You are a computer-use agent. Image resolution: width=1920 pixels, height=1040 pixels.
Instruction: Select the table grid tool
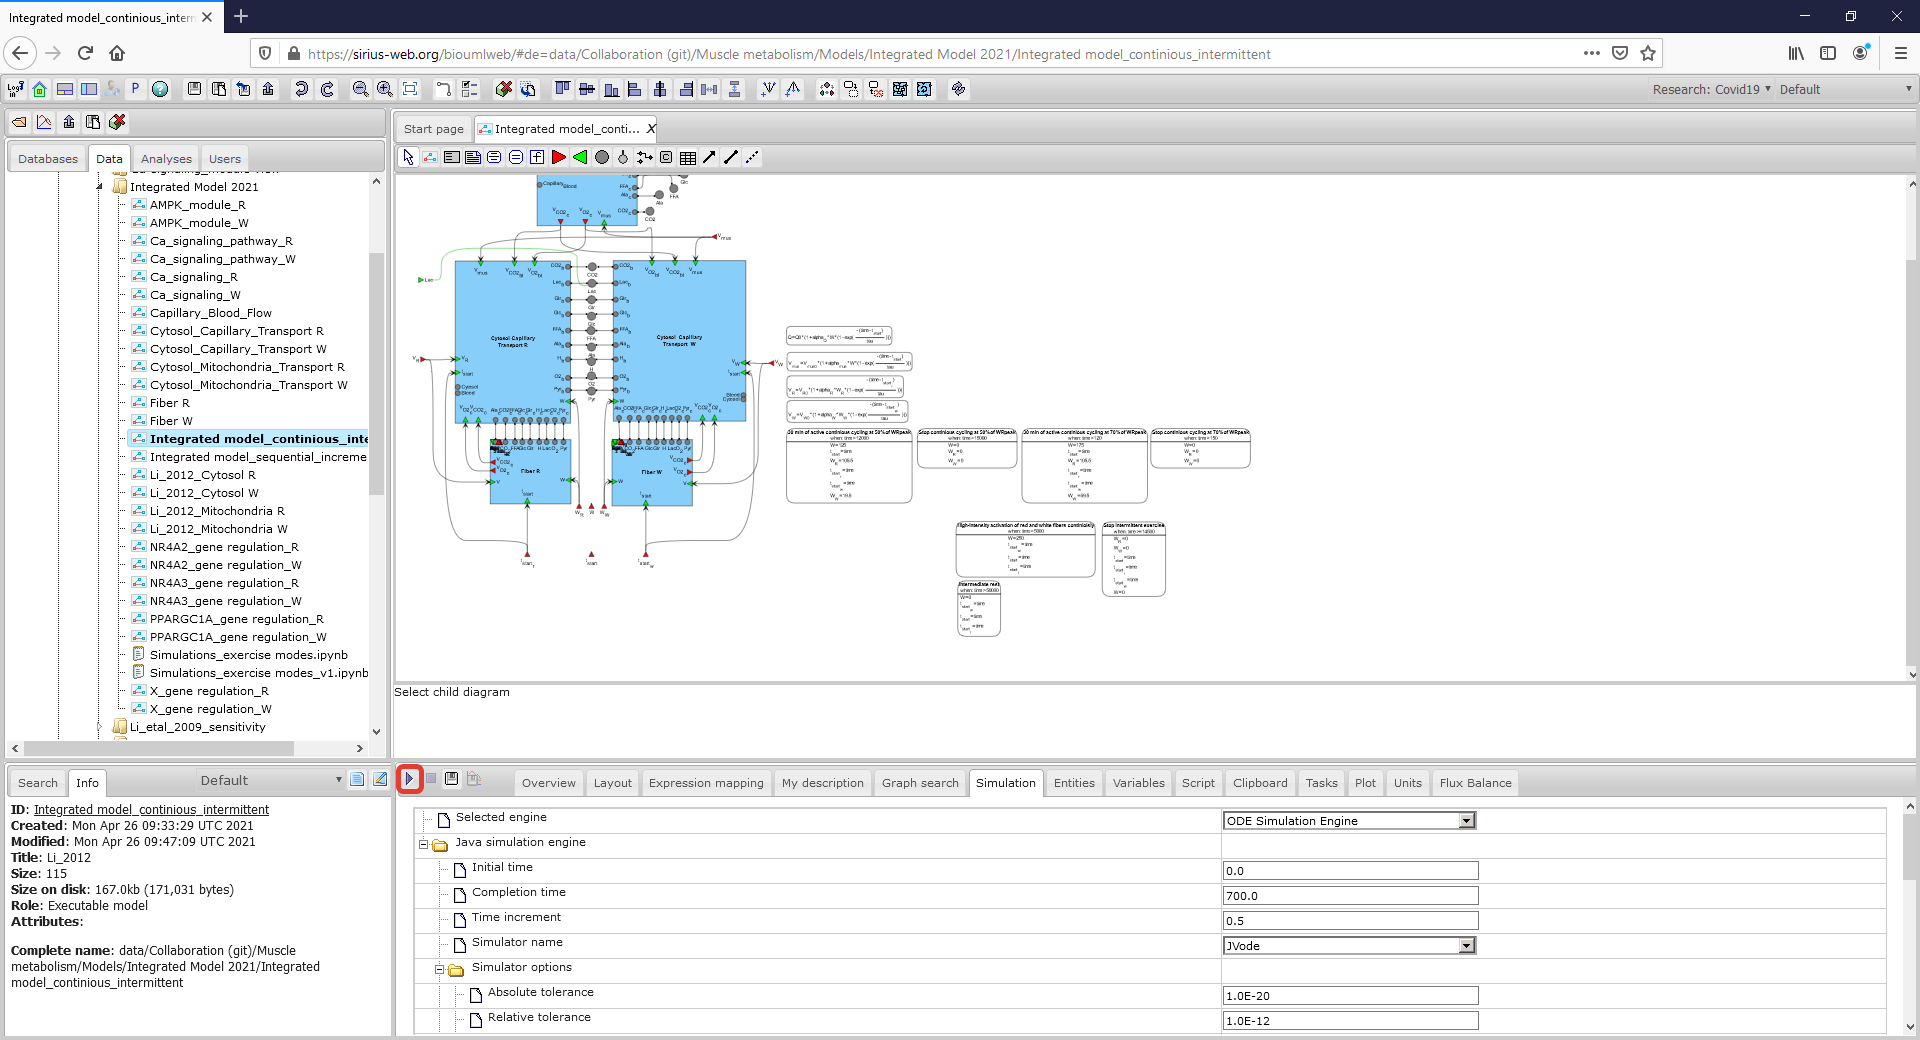pos(688,157)
